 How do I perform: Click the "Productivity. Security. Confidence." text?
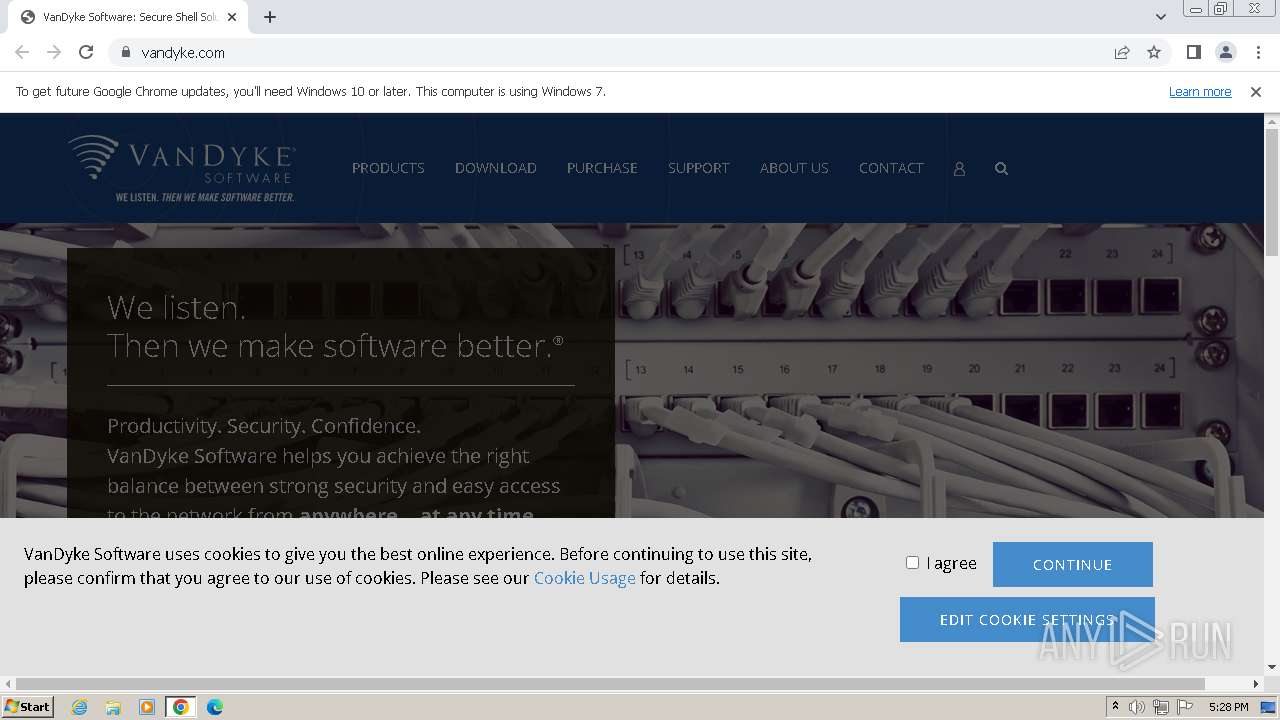[264, 426]
